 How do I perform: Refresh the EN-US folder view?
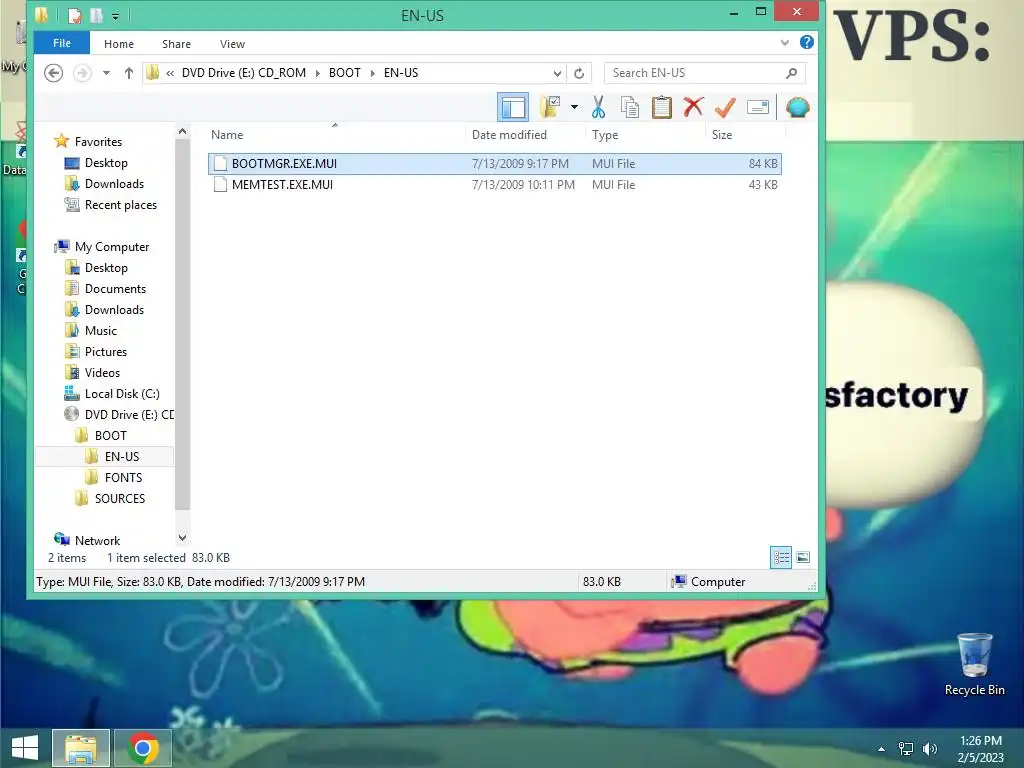579,73
